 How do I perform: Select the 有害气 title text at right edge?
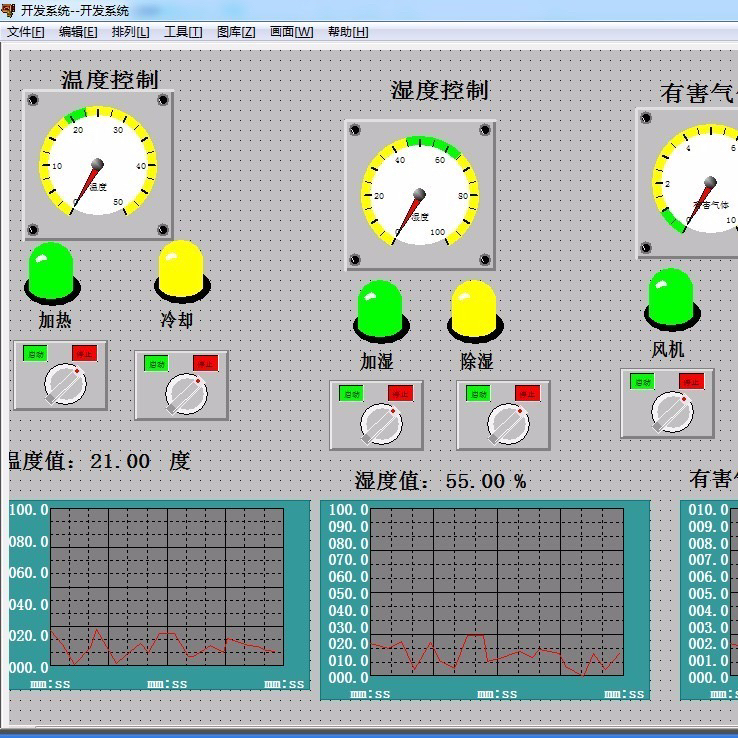(x=698, y=93)
